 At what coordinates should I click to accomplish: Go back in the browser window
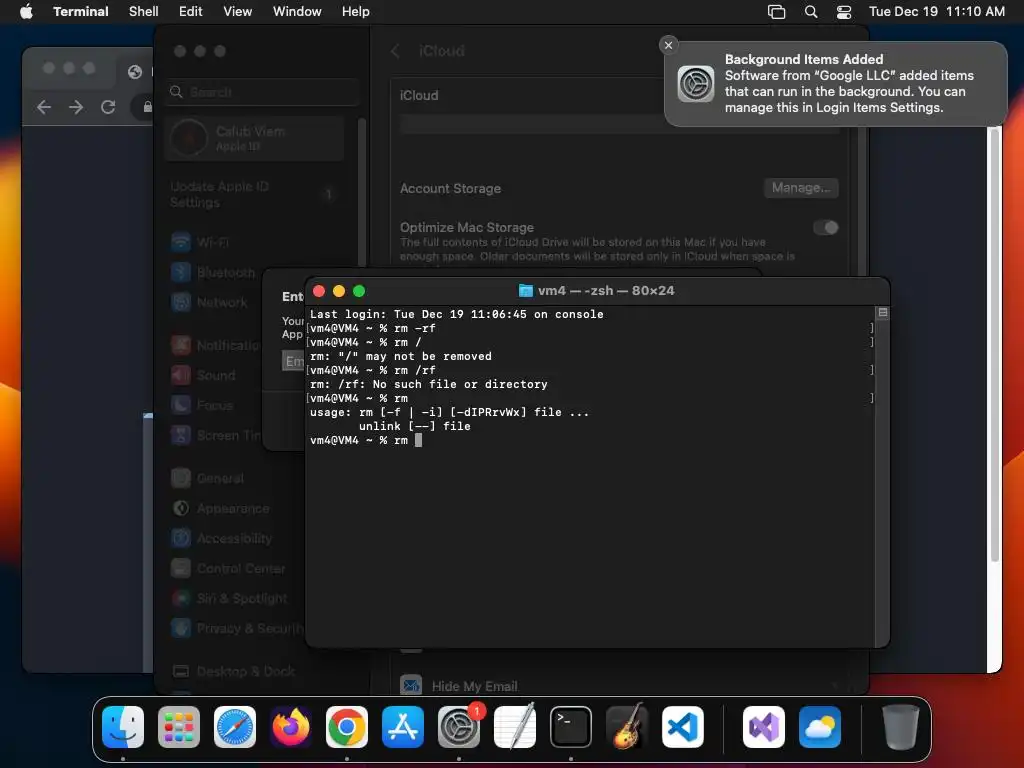pyautogui.click(x=44, y=107)
